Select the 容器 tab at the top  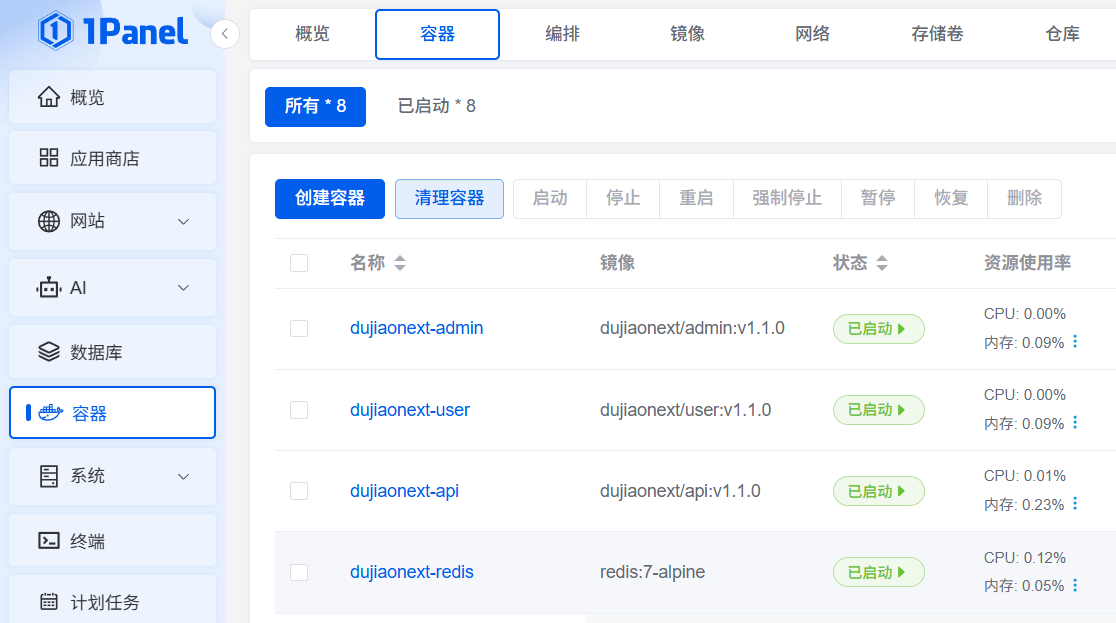coord(437,34)
